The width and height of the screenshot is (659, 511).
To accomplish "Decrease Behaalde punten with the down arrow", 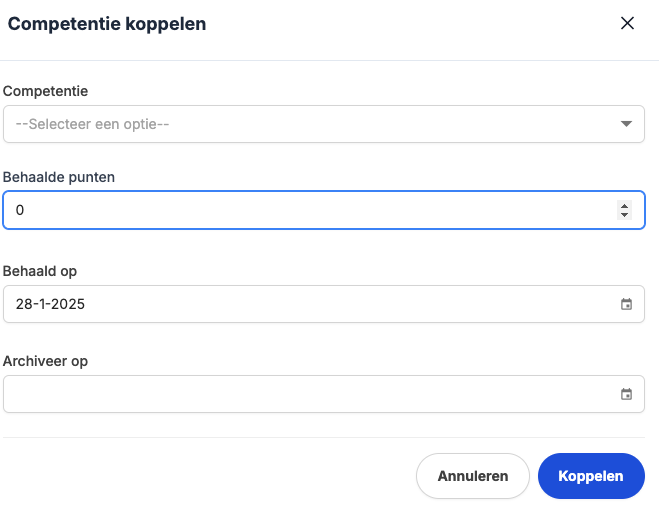I will [625, 215].
